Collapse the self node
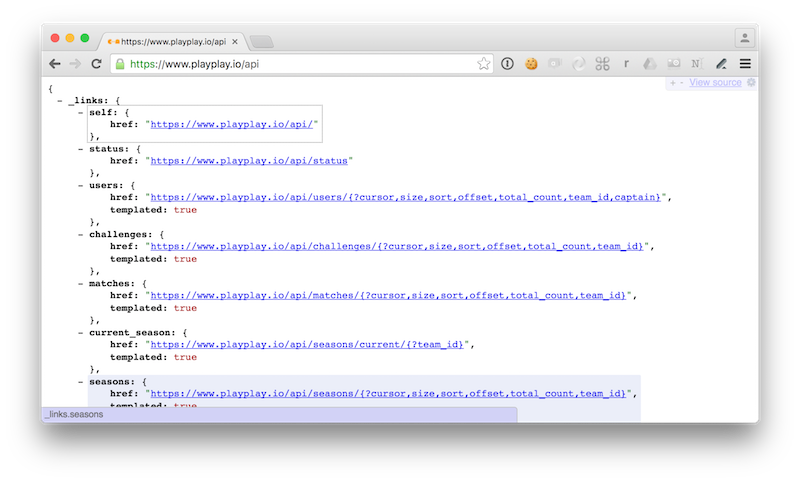This screenshot has width=800, height=482. (81, 112)
